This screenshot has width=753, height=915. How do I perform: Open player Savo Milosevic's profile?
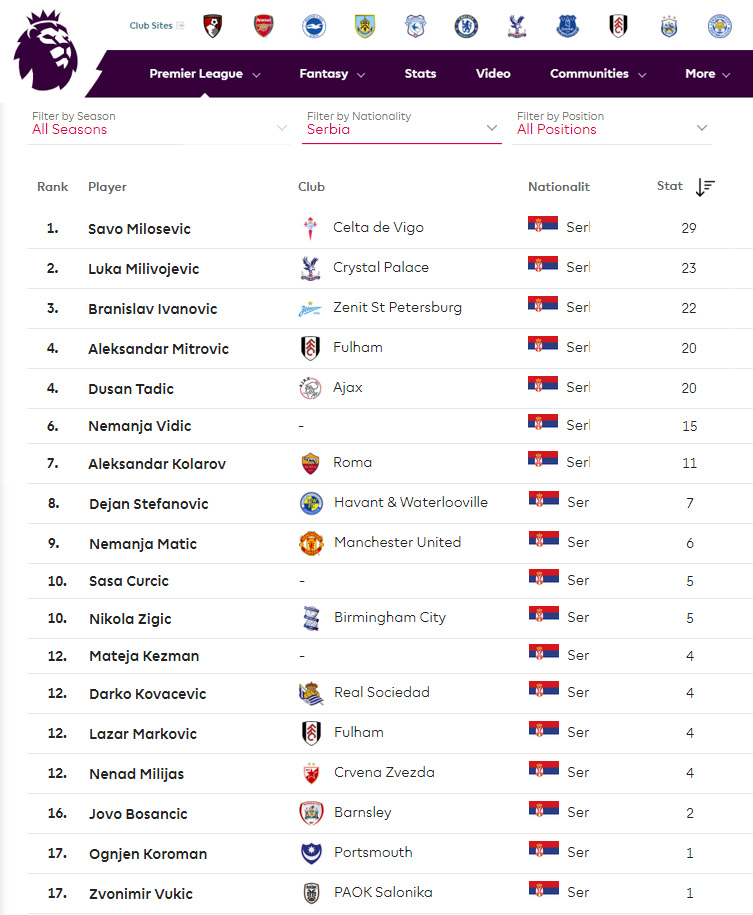[x=140, y=229]
